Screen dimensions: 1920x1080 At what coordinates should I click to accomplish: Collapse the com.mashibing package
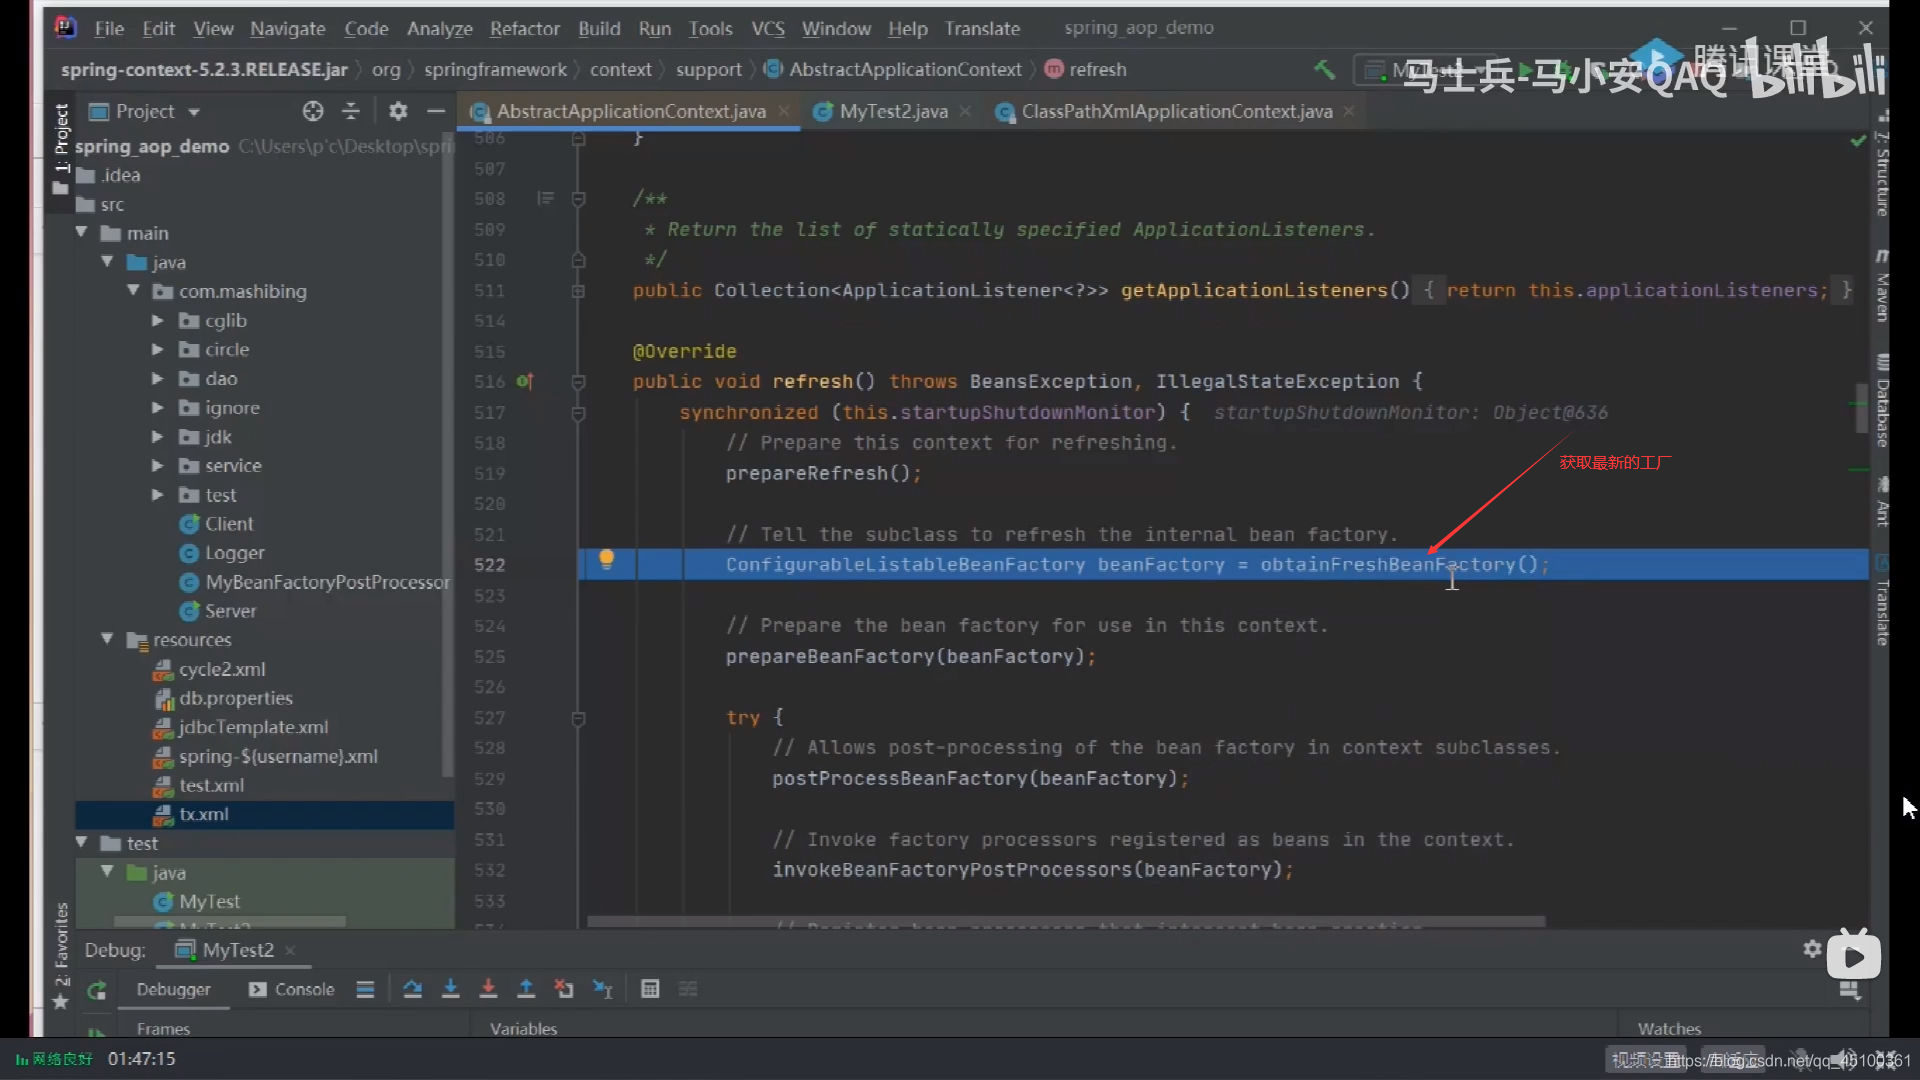tap(133, 291)
